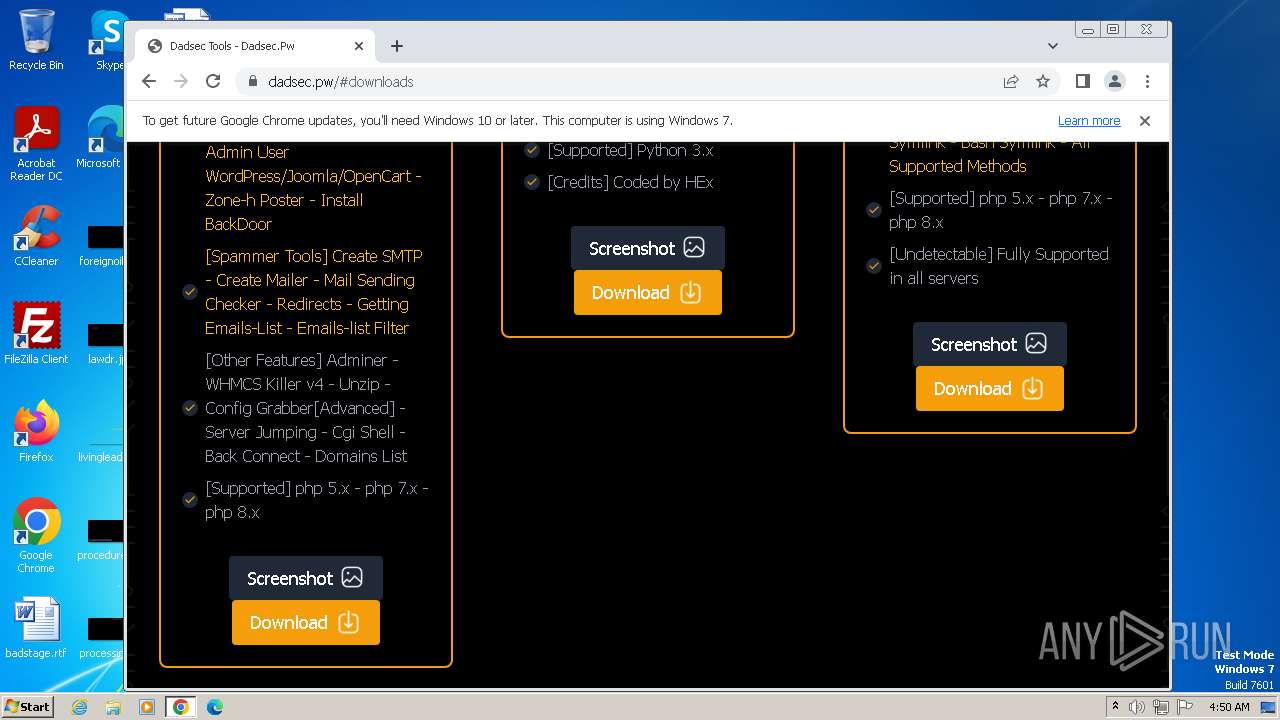Image resolution: width=1280 pixels, height=720 pixels.
Task: Click the volume speaker tray icon
Action: coord(1137,707)
